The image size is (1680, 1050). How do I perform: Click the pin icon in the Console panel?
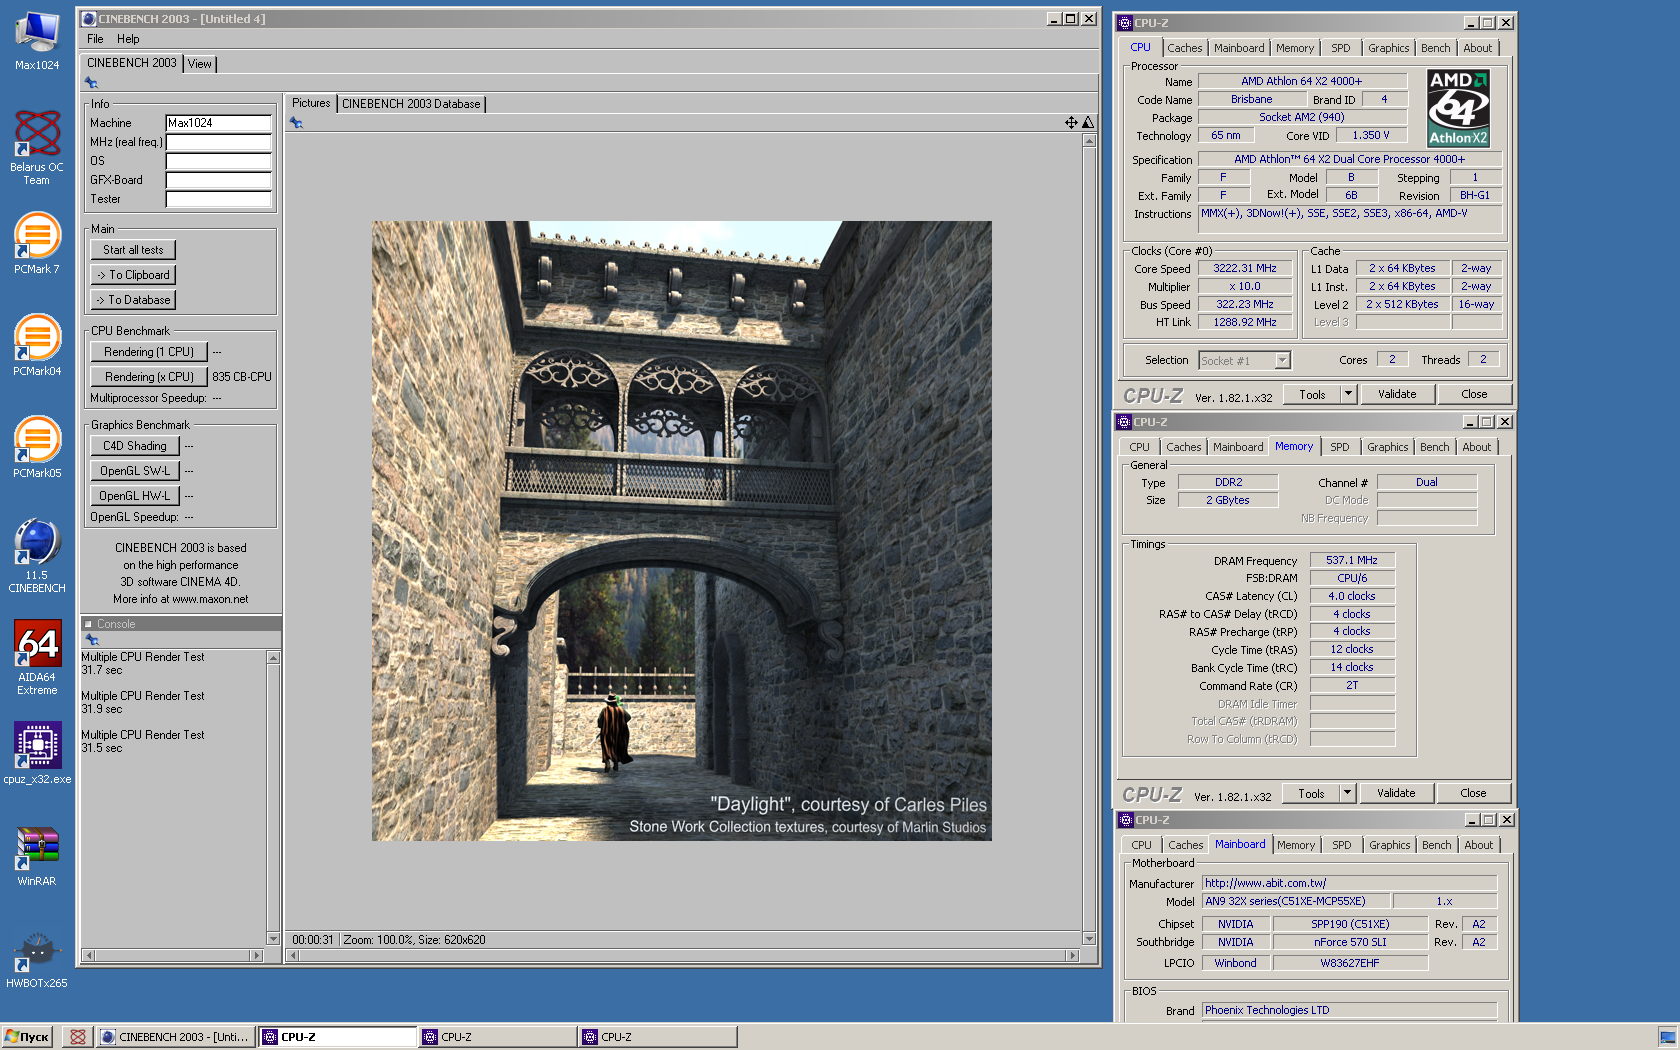pyautogui.click(x=92, y=639)
